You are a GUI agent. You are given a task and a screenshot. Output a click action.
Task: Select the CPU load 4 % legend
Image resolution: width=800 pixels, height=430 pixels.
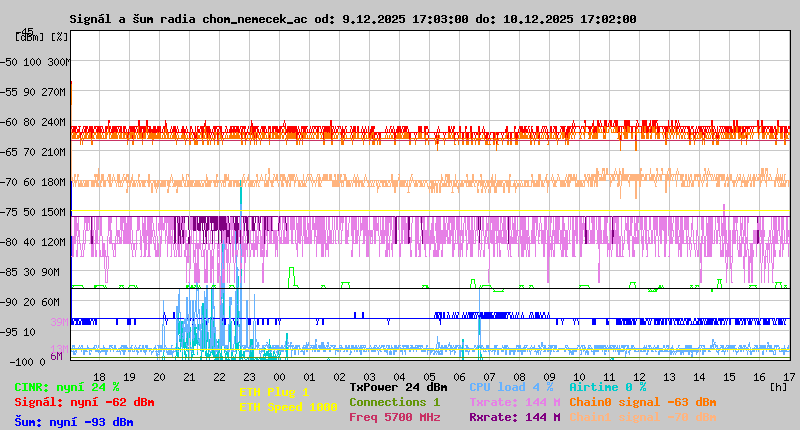click(510, 387)
